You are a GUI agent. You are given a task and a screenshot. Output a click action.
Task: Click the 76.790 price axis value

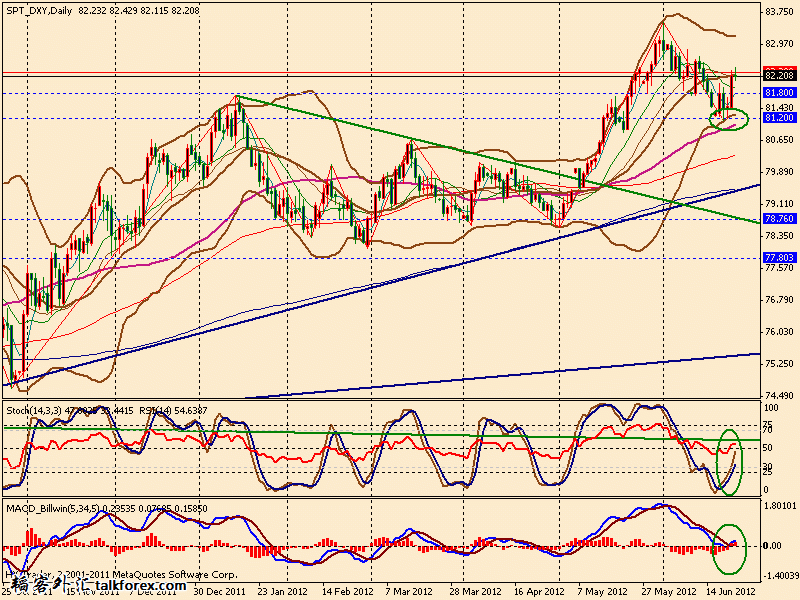point(780,299)
